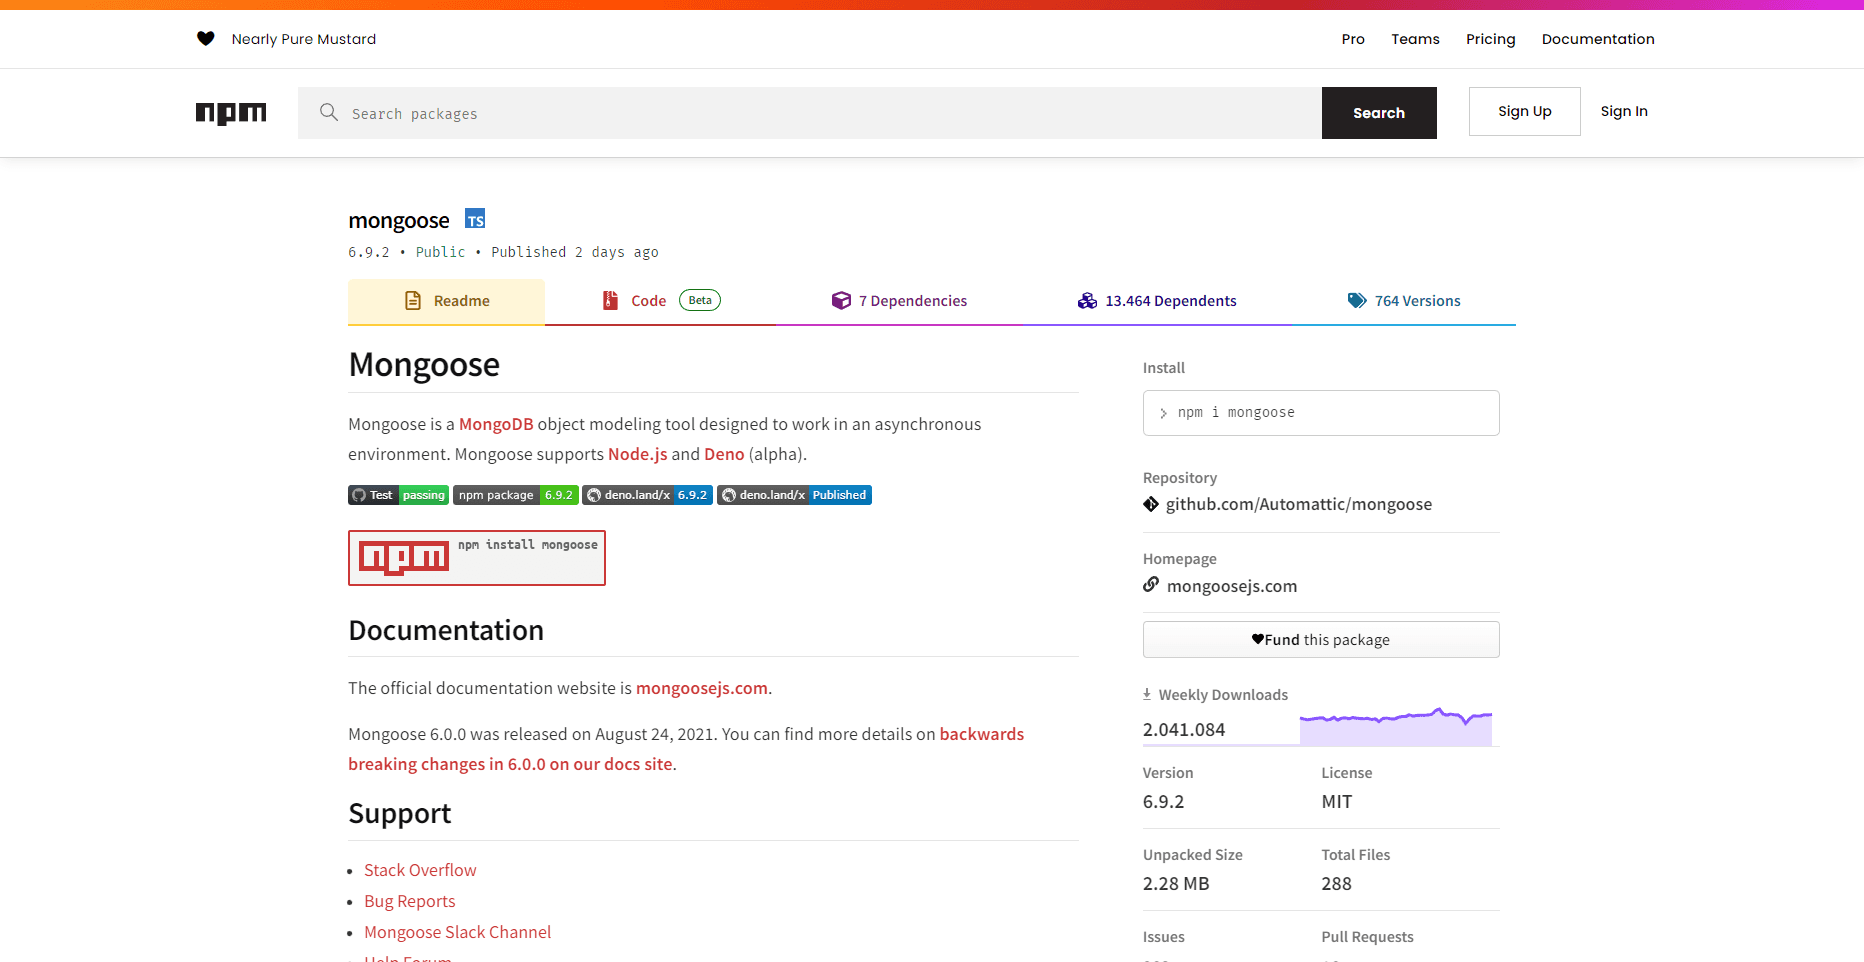Click the total files value 288

(x=1336, y=884)
